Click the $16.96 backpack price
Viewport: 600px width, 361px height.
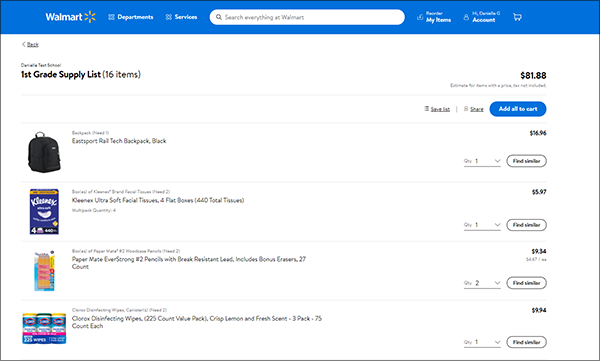538,133
